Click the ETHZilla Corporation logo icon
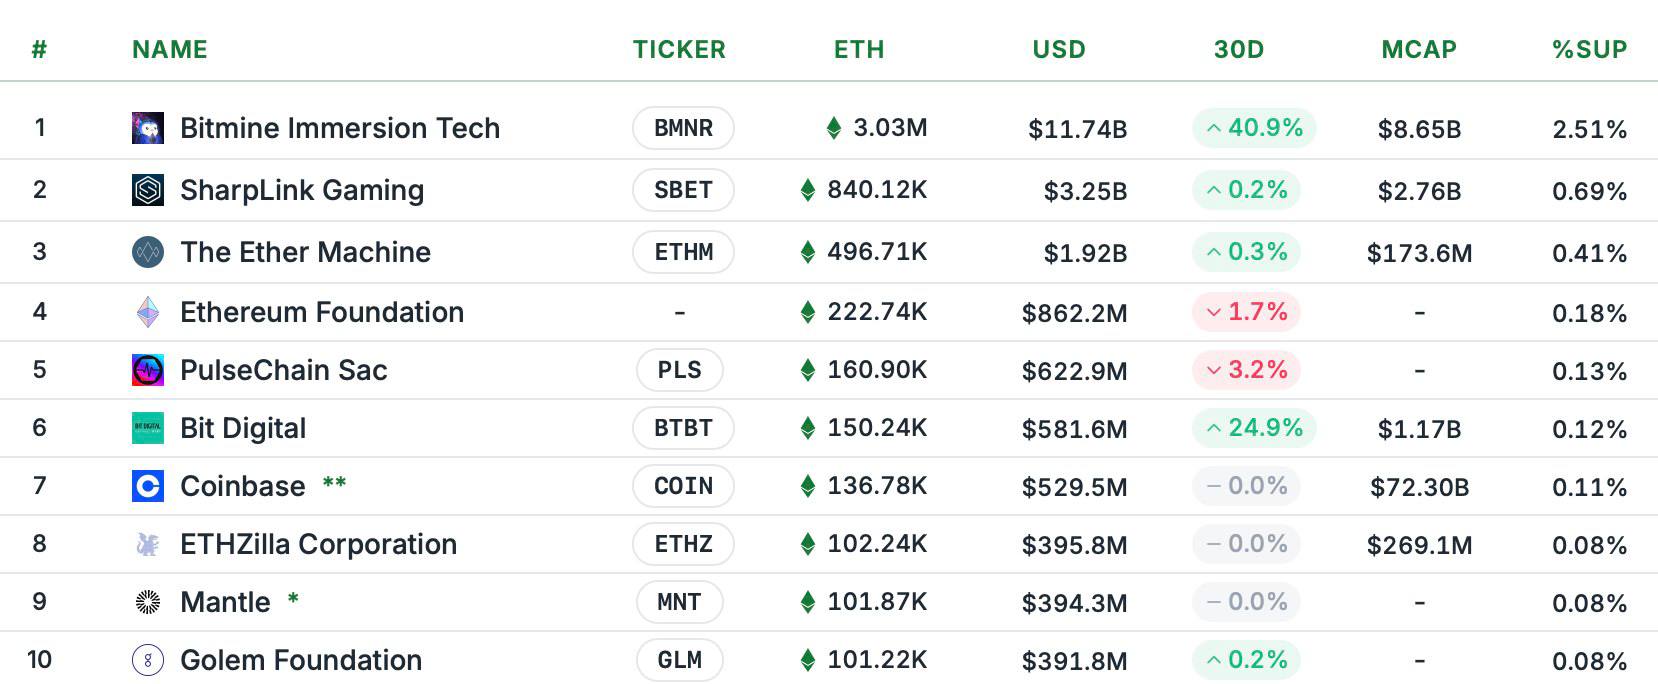The width and height of the screenshot is (1658, 684). [x=148, y=544]
